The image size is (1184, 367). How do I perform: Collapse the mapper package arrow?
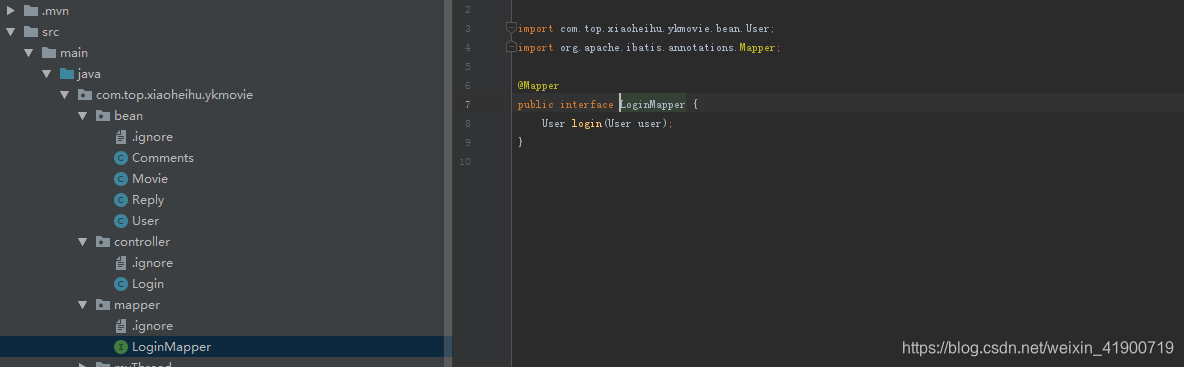(x=83, y=305)
